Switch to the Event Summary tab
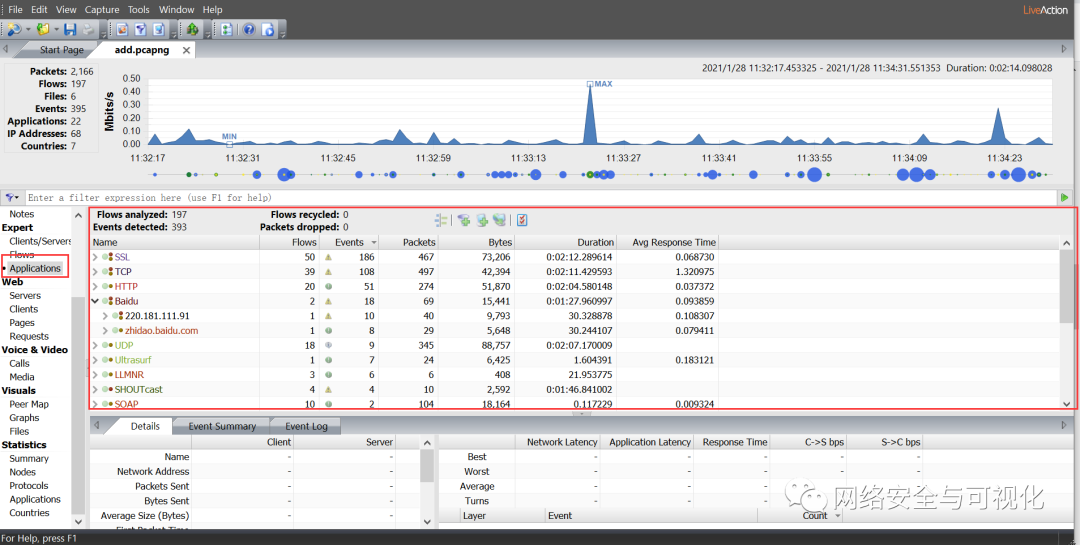Image resolution: width=1080 pixels, height=545 pixels. (222, 426)
